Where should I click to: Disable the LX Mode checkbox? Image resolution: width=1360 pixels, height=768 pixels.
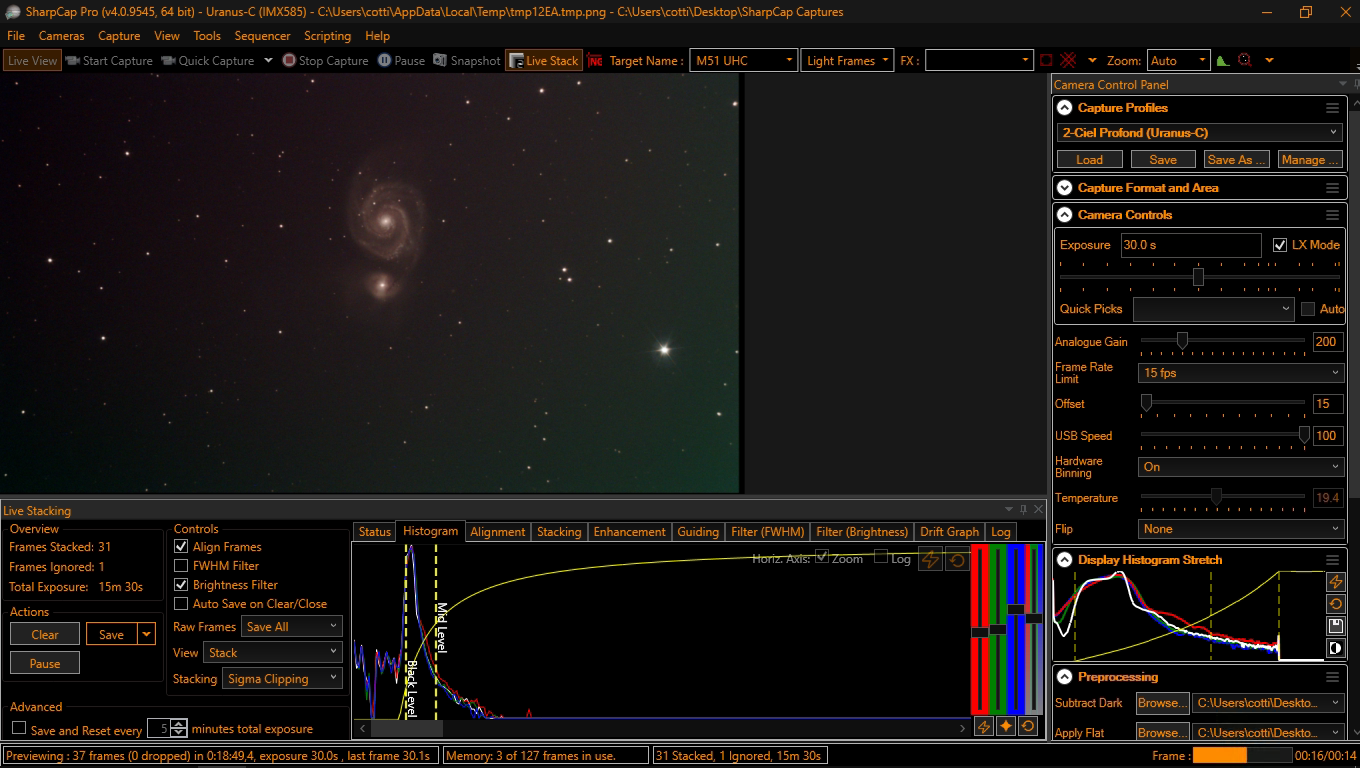(x=1280, y=245)
